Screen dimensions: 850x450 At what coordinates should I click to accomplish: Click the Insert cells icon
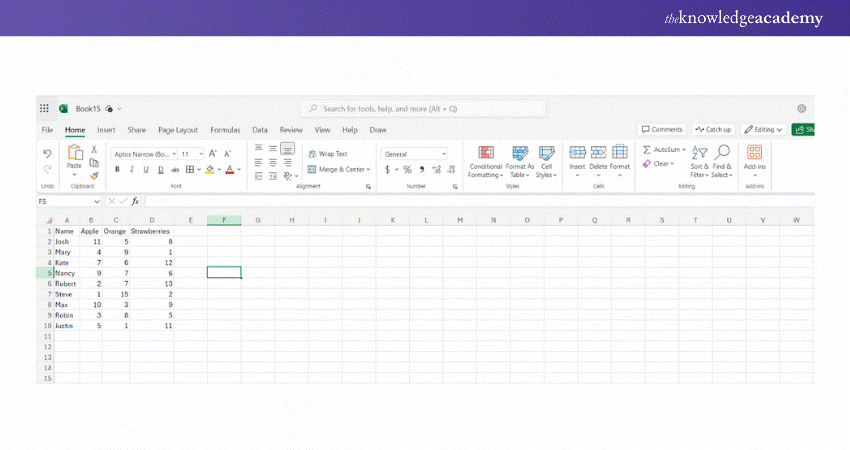pos(577,153)
